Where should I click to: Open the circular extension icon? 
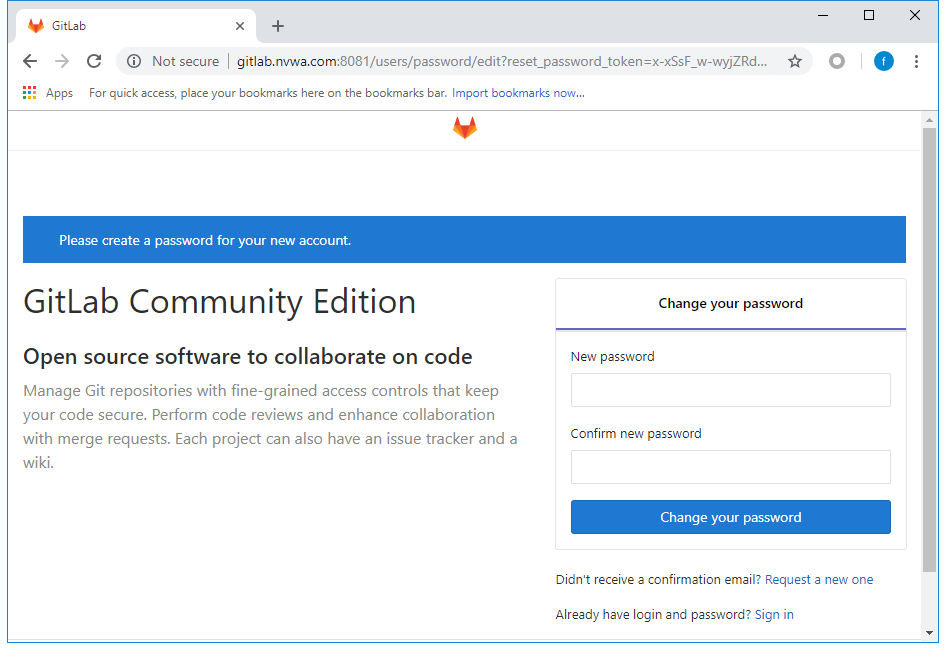tap(837, 61)
